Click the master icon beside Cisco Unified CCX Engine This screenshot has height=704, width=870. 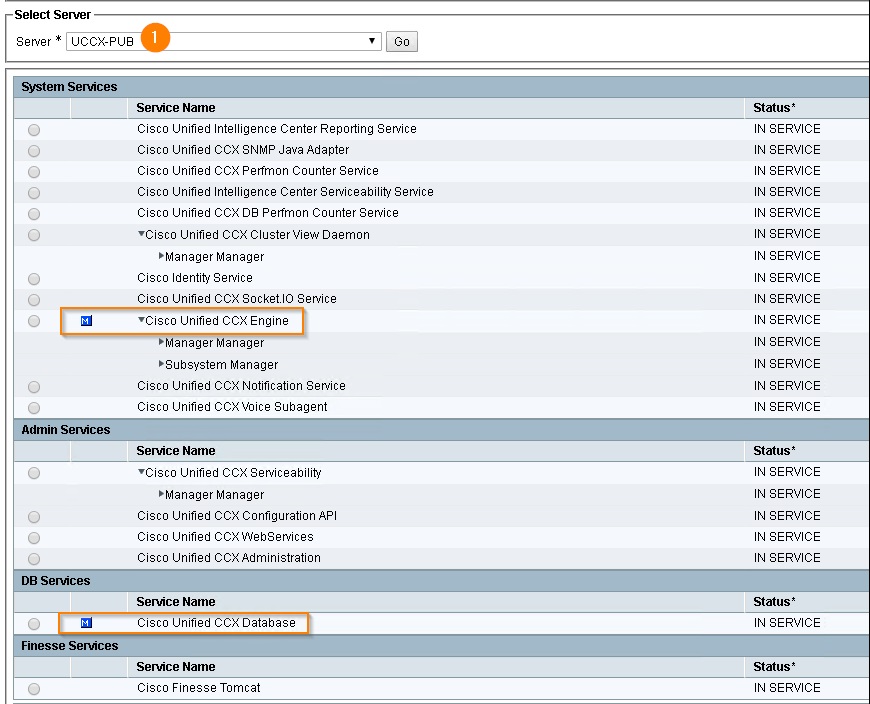86,321
